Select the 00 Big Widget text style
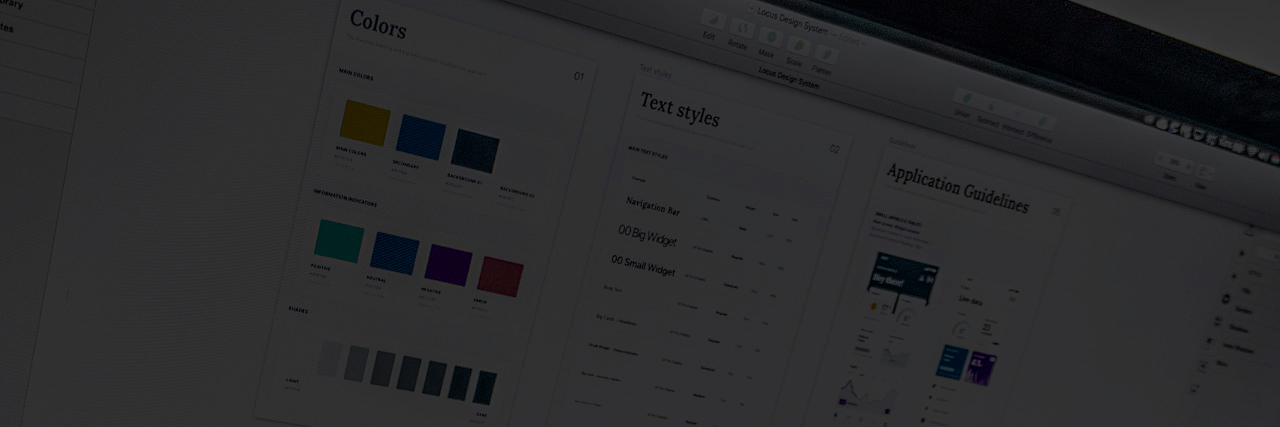 pyautogui.click(x=647, y=235)
